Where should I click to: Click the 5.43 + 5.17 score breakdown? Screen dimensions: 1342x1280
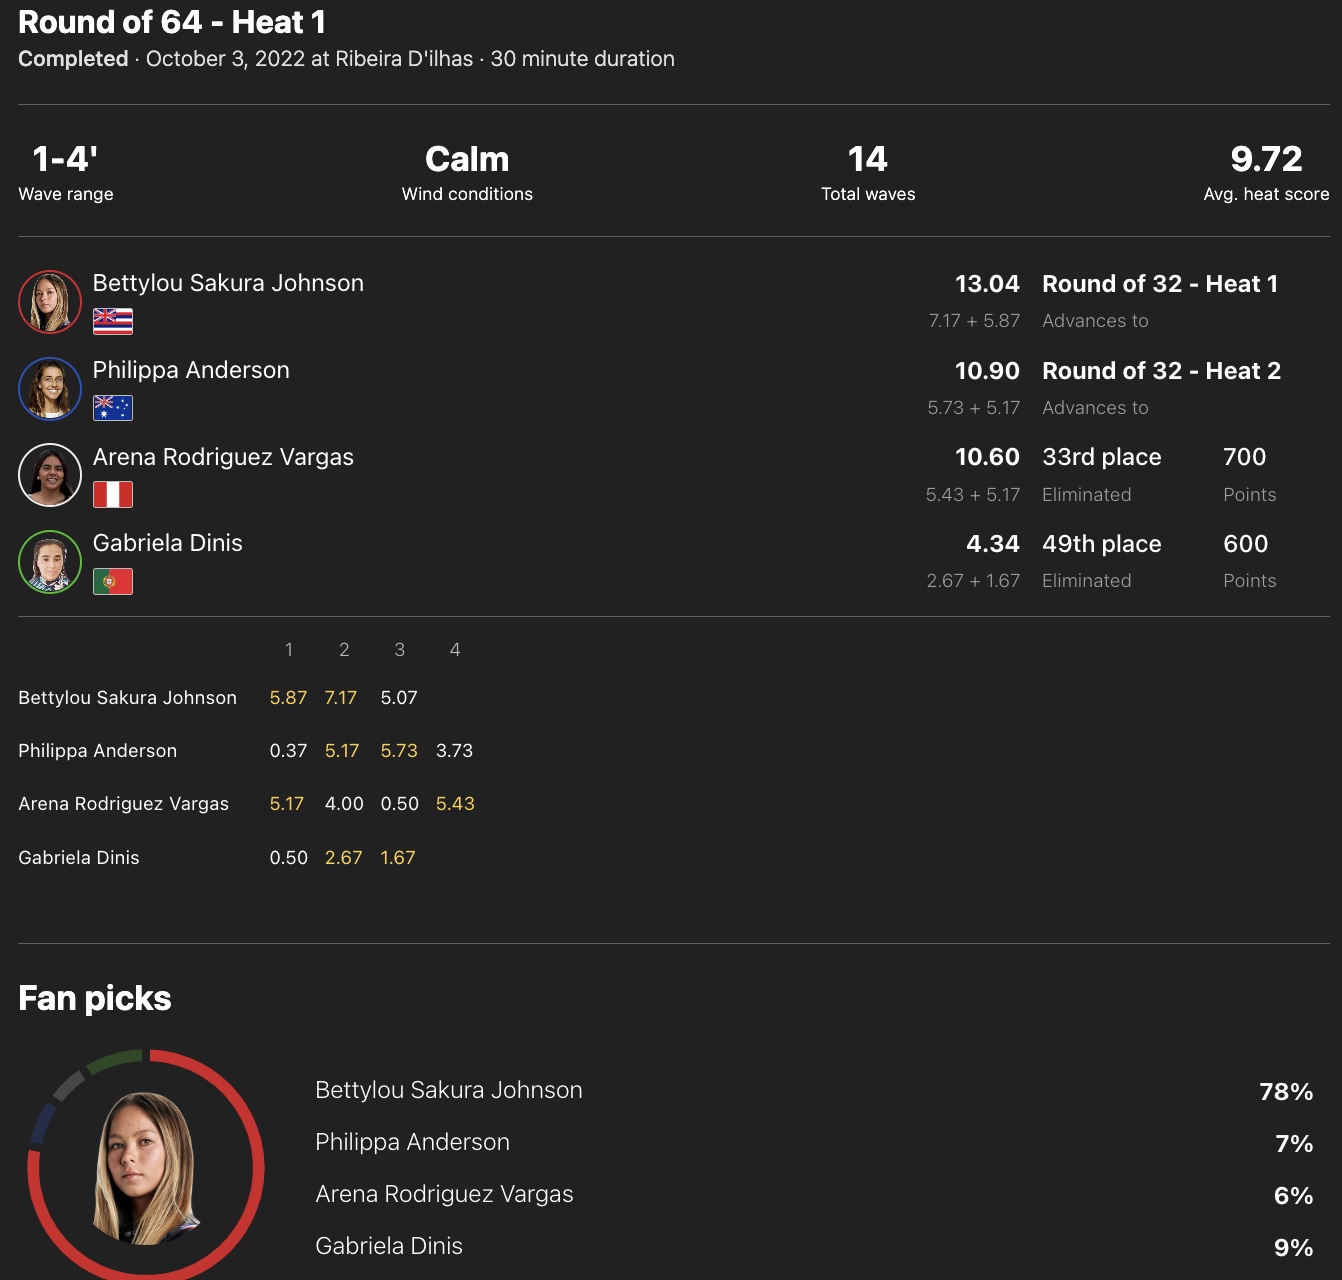973,495
